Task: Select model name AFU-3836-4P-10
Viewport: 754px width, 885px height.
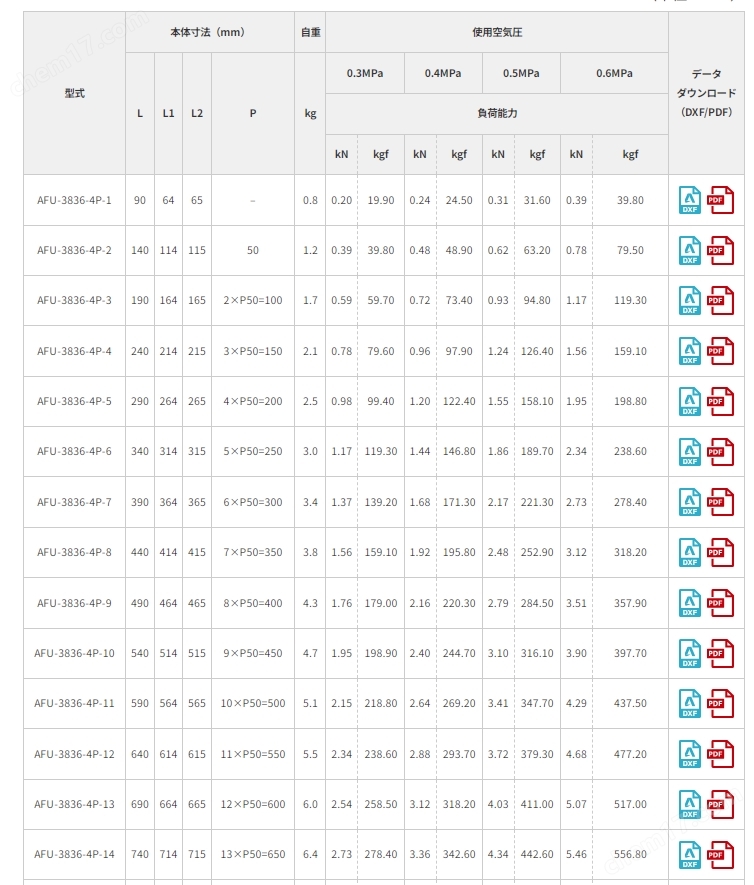Action: point(74,653)
